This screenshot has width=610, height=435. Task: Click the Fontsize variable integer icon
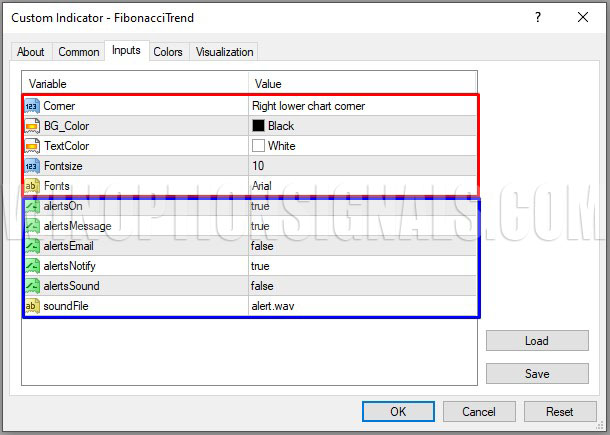(x=32, y=165)
